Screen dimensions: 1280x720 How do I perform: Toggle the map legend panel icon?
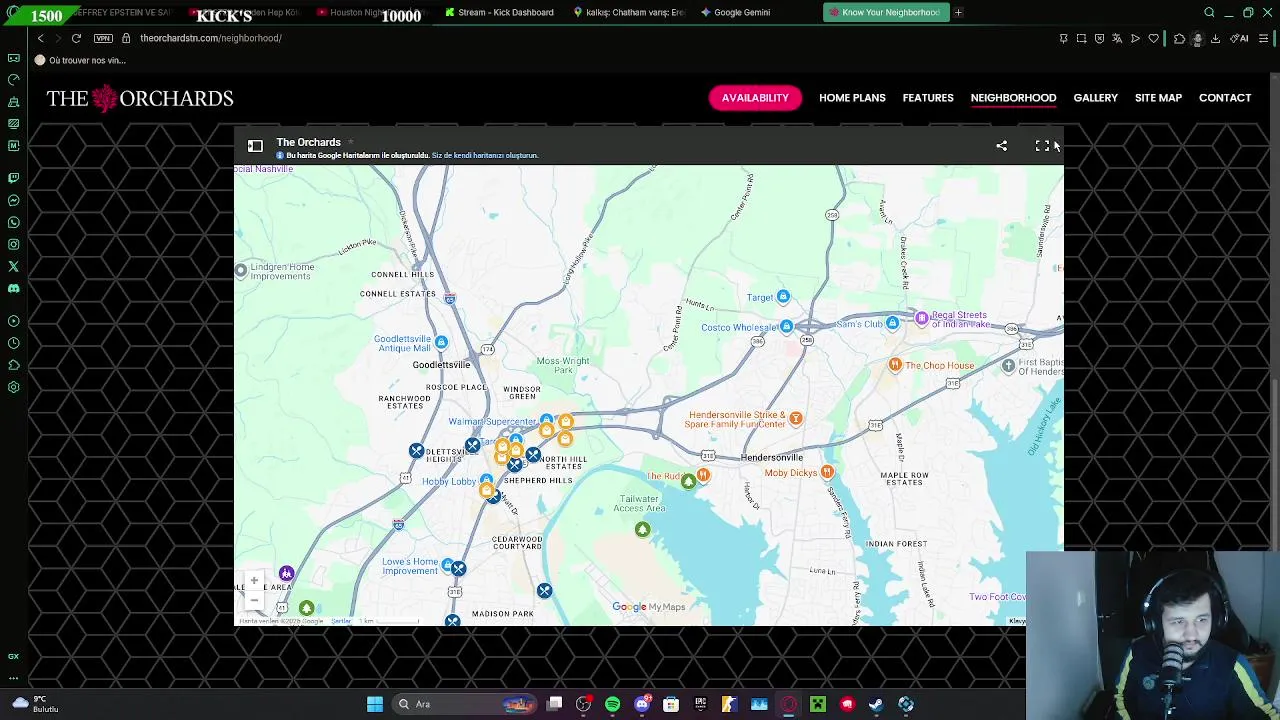(x=255, y=146)
